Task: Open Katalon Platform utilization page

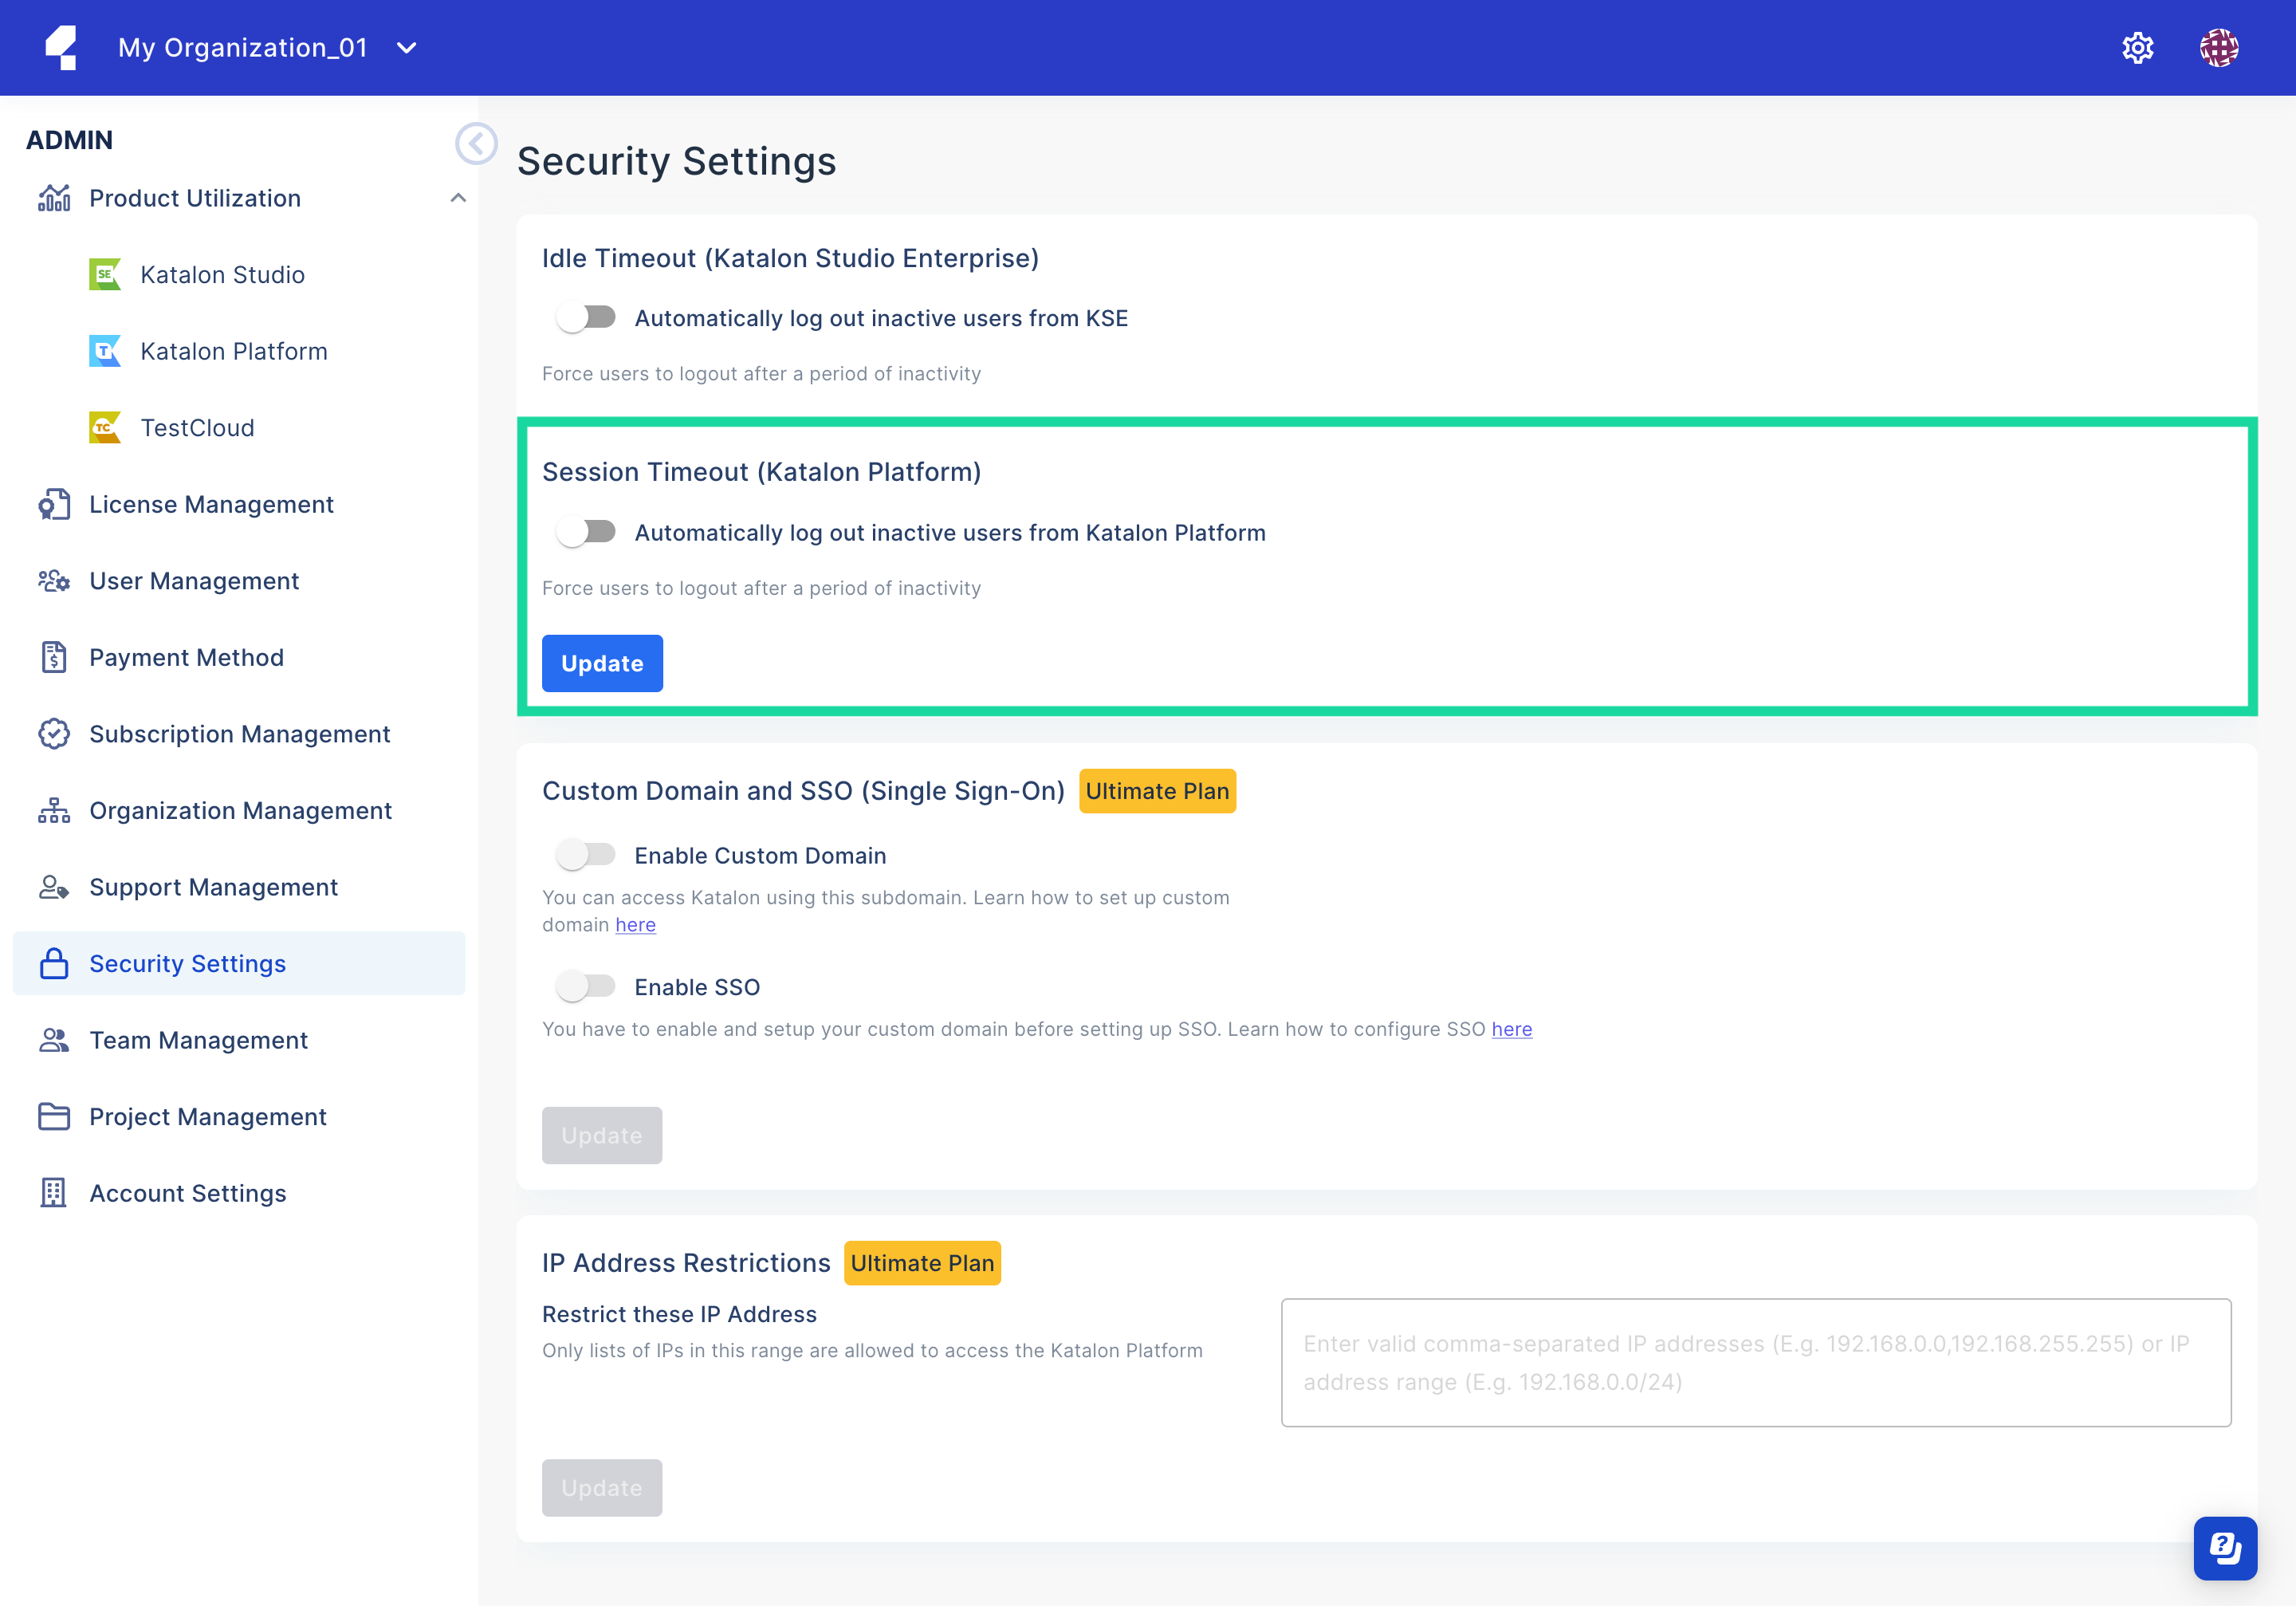Action: 233,351
